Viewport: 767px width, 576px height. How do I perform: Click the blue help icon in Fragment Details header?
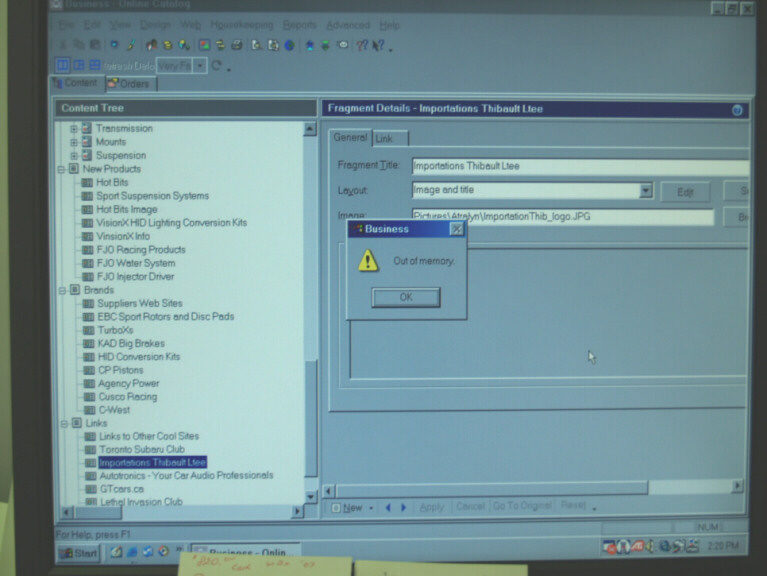(x=737, y=109)
